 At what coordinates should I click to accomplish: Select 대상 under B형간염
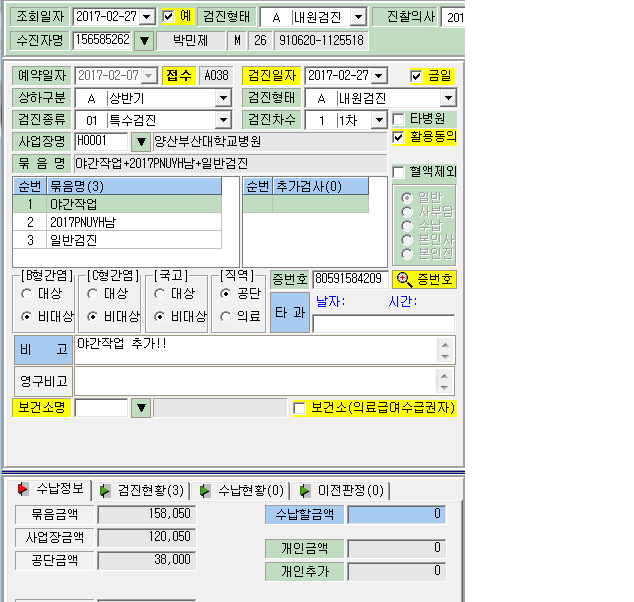26,294
